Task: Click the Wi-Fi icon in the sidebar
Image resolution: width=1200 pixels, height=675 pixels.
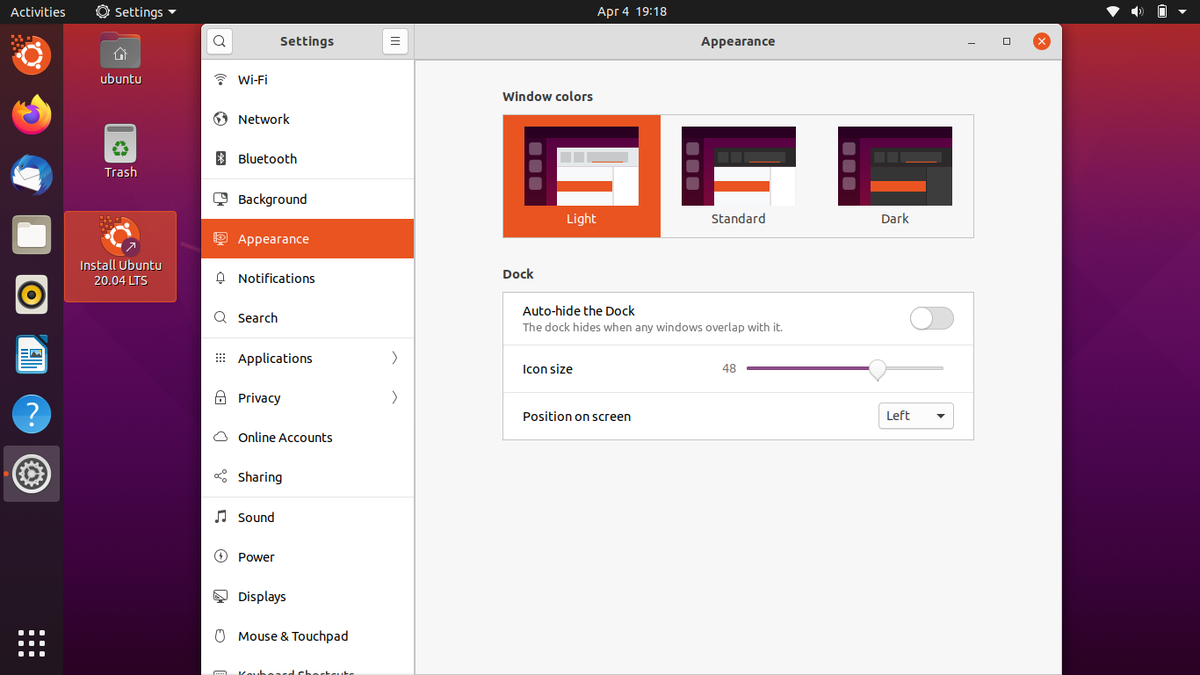Action: 221,79
